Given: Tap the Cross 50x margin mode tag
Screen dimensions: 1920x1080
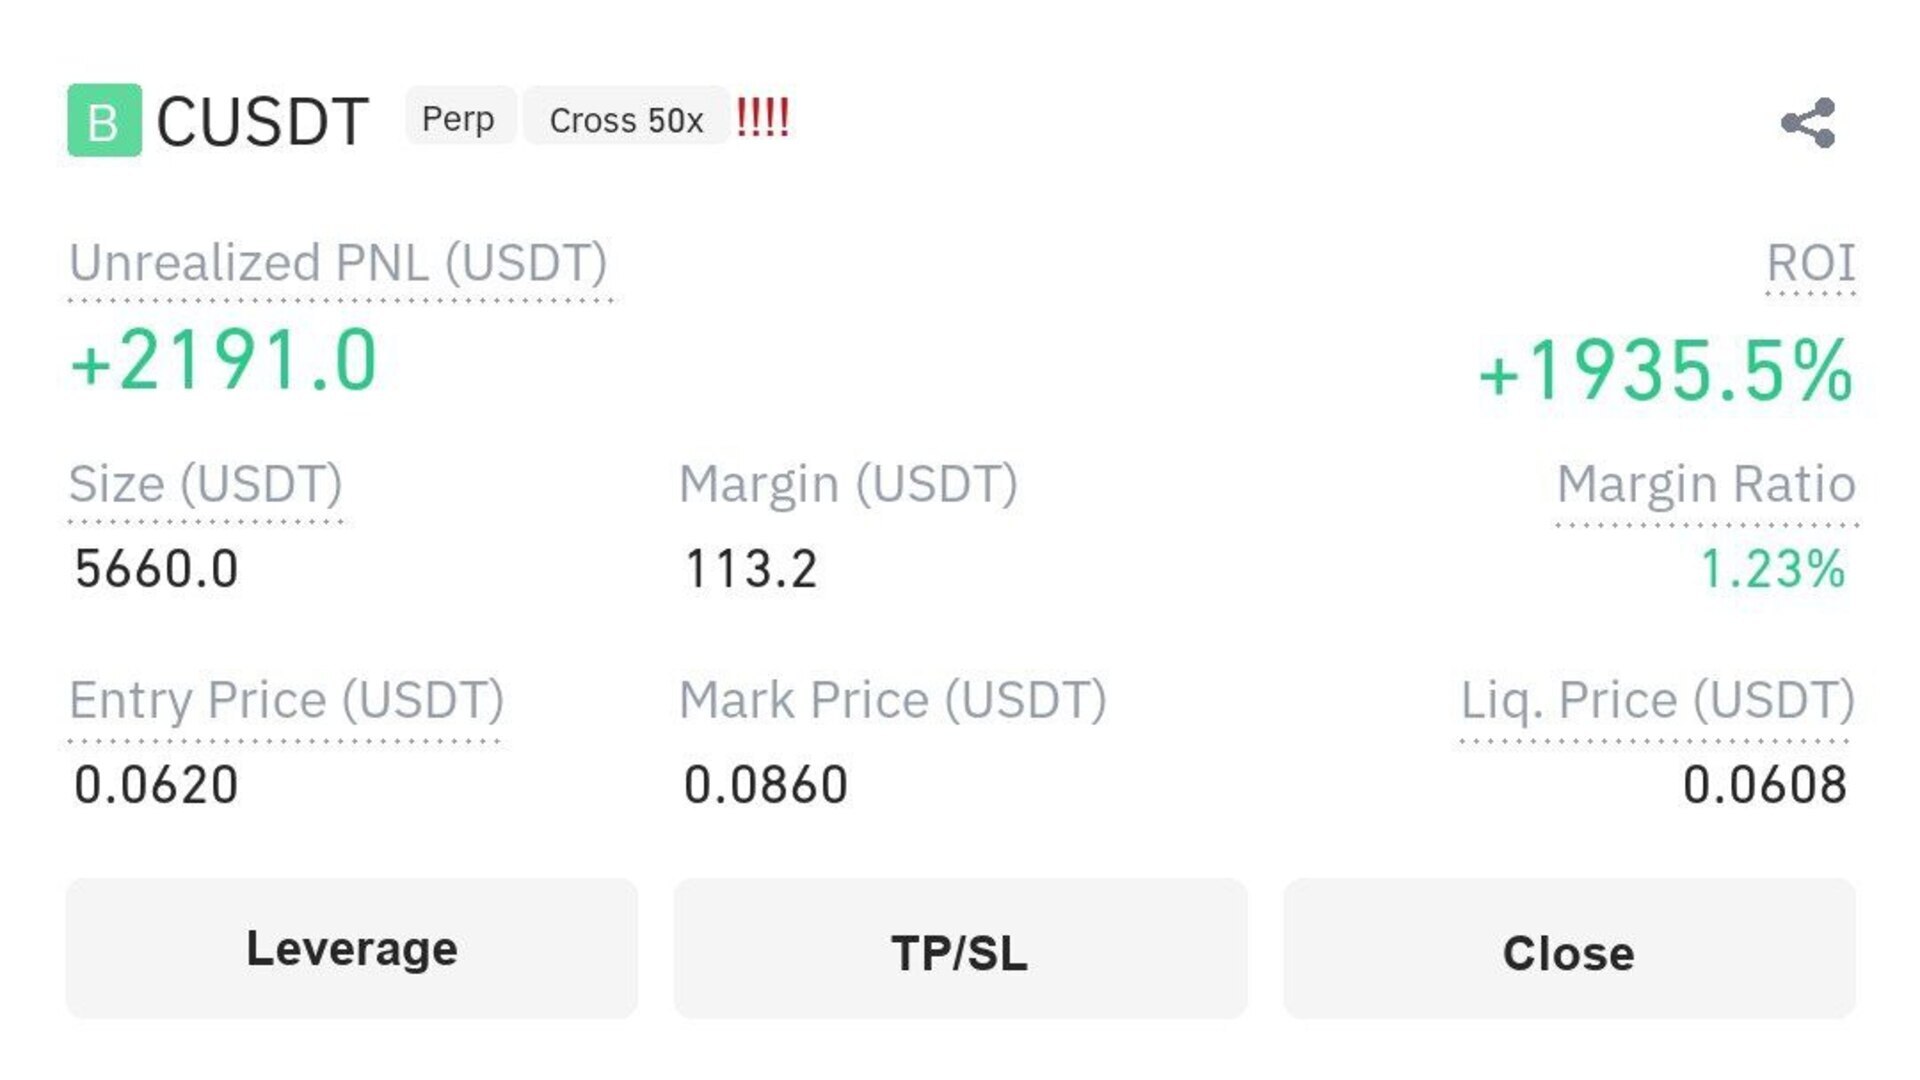Looking at the screenshot, I should [x=626, y=118].
